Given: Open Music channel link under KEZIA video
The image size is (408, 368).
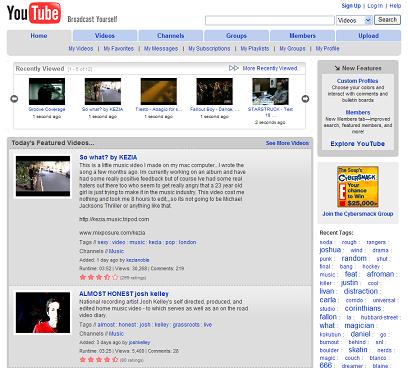Looking at the screenshot, I should point(116,251).
